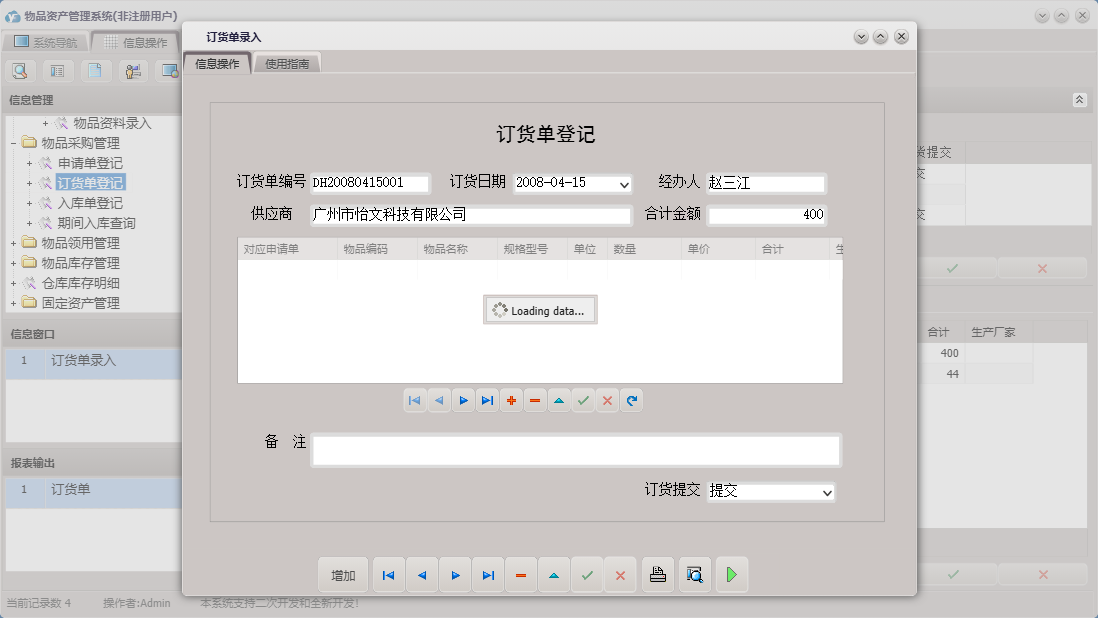Click the green run arrow icon at bottom right
The height and width of the screenshot is (618, 1098).
click(731, 575)
